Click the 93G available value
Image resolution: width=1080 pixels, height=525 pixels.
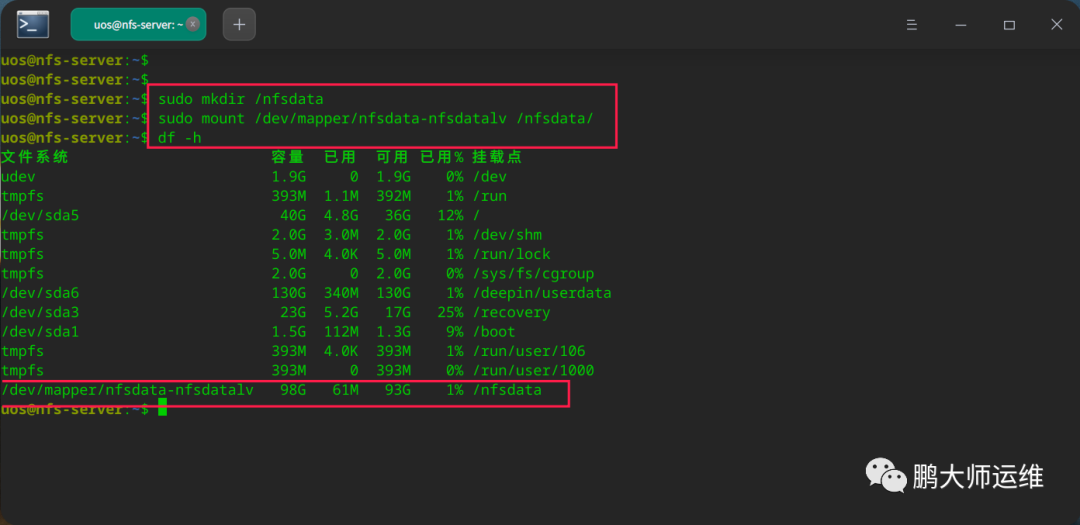click(397, 391)
